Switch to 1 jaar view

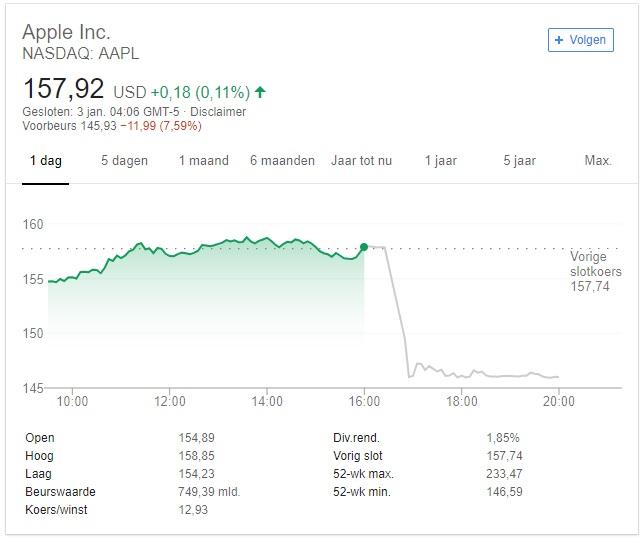[441, 160]
